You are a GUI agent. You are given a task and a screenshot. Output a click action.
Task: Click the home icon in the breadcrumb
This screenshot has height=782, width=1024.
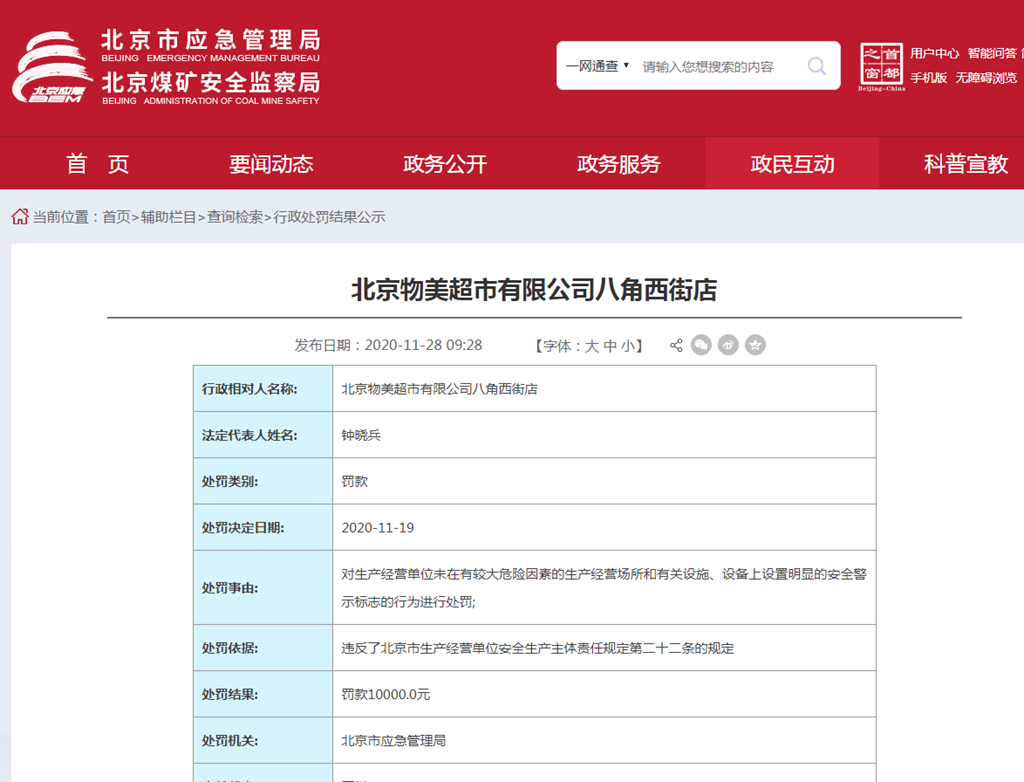coord(20,216)
